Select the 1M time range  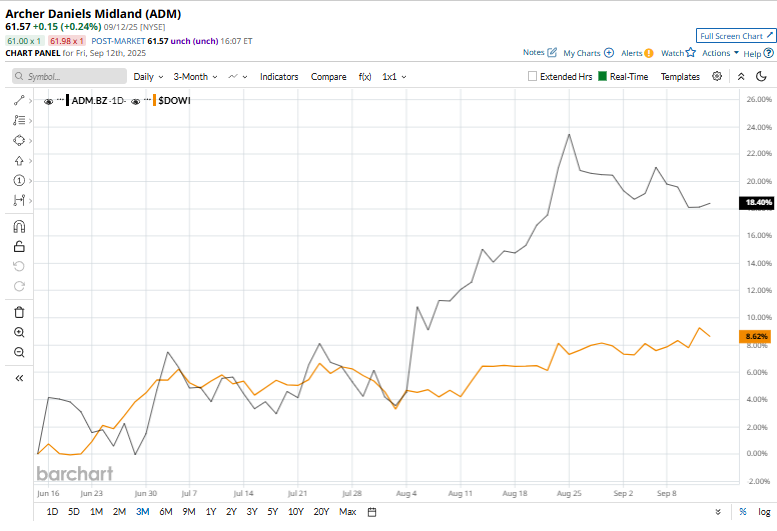[x=96, y=512]
